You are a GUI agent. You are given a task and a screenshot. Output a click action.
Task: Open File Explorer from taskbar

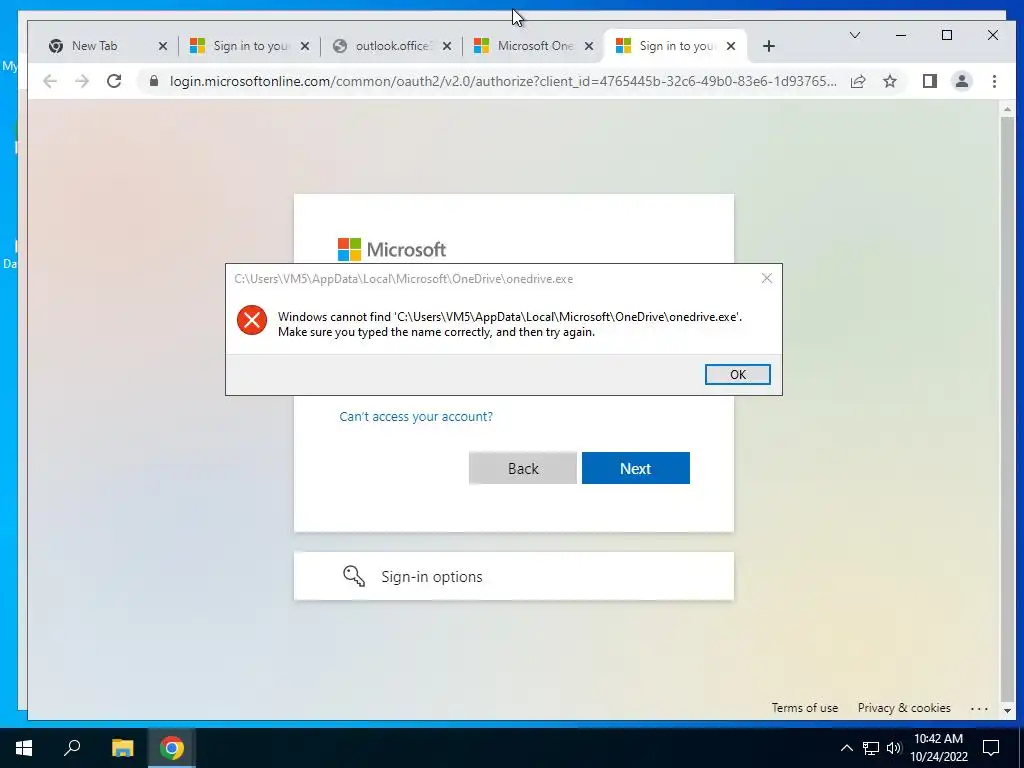point(122,748)
